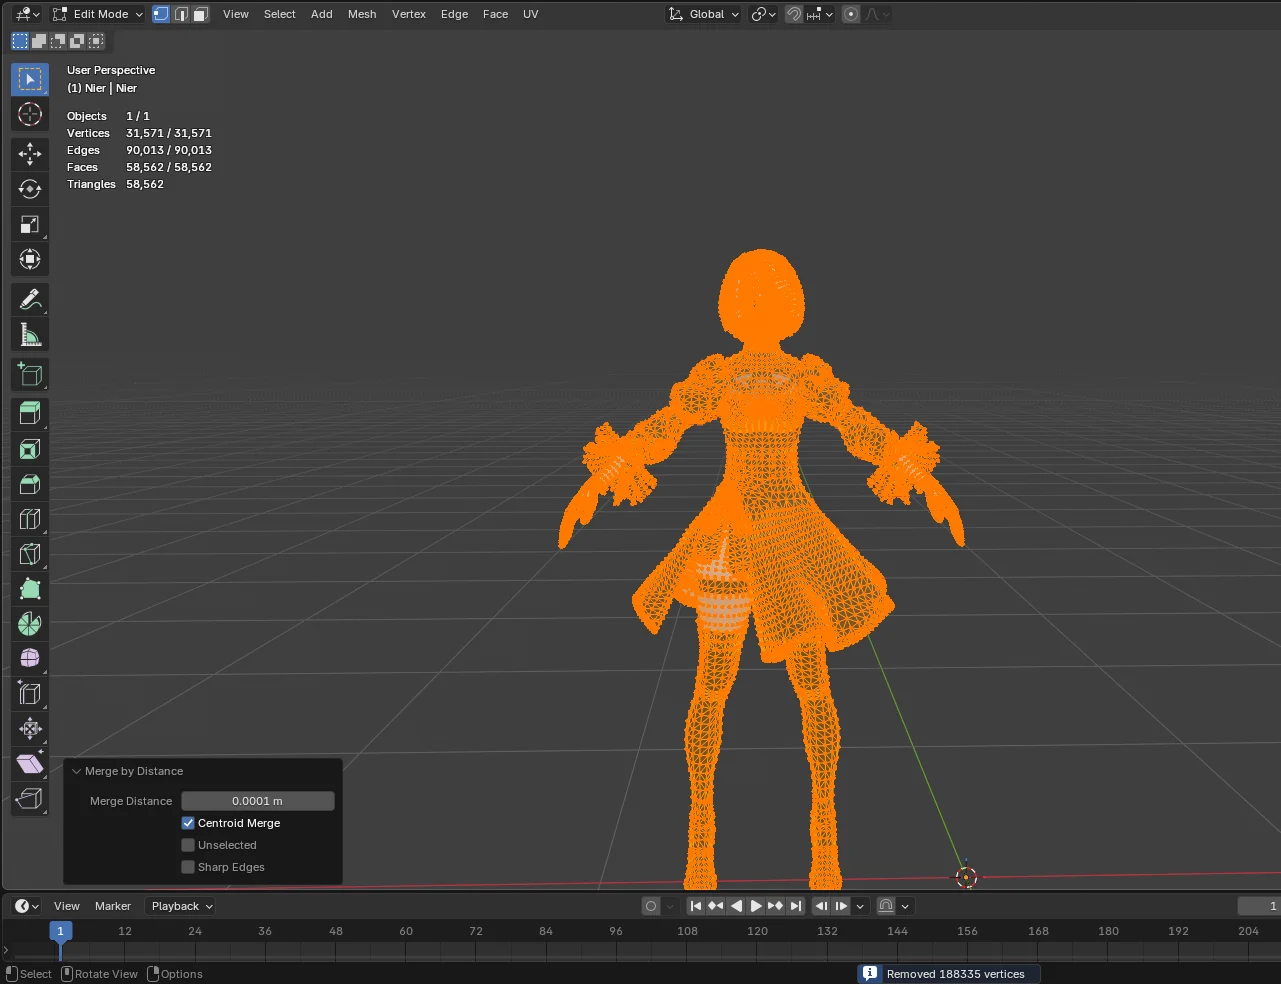The image size is (1281, 984).
Task: Pick the Rotate tool
Action: click(30, 189)
